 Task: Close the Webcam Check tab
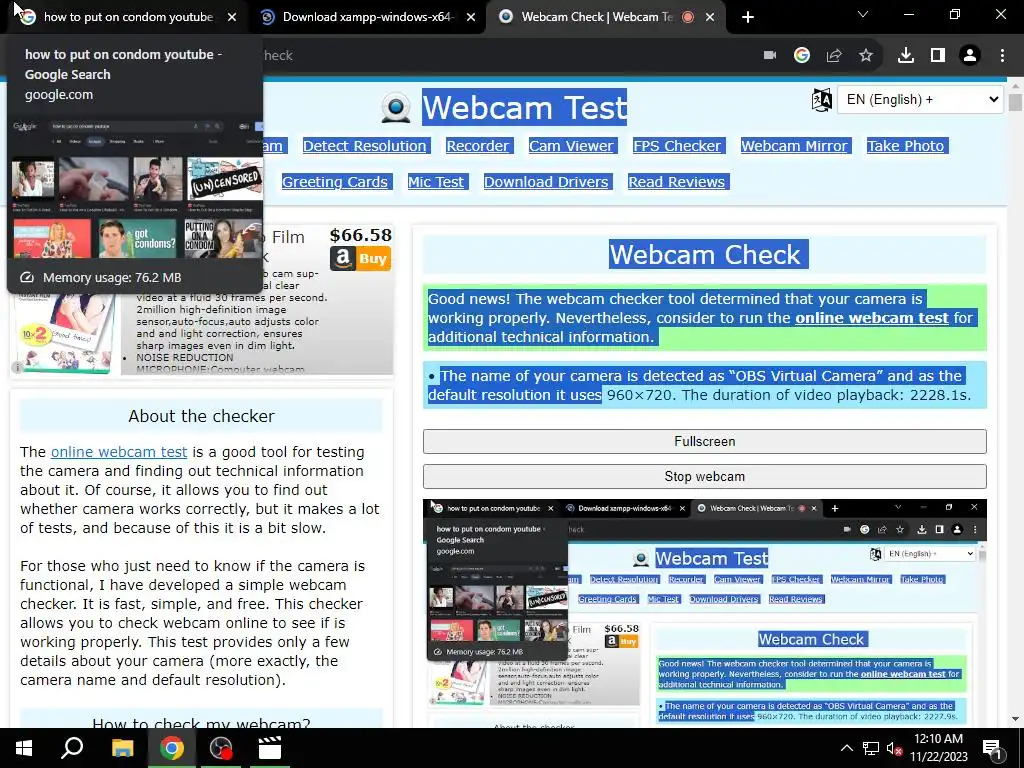coord(710,17)
